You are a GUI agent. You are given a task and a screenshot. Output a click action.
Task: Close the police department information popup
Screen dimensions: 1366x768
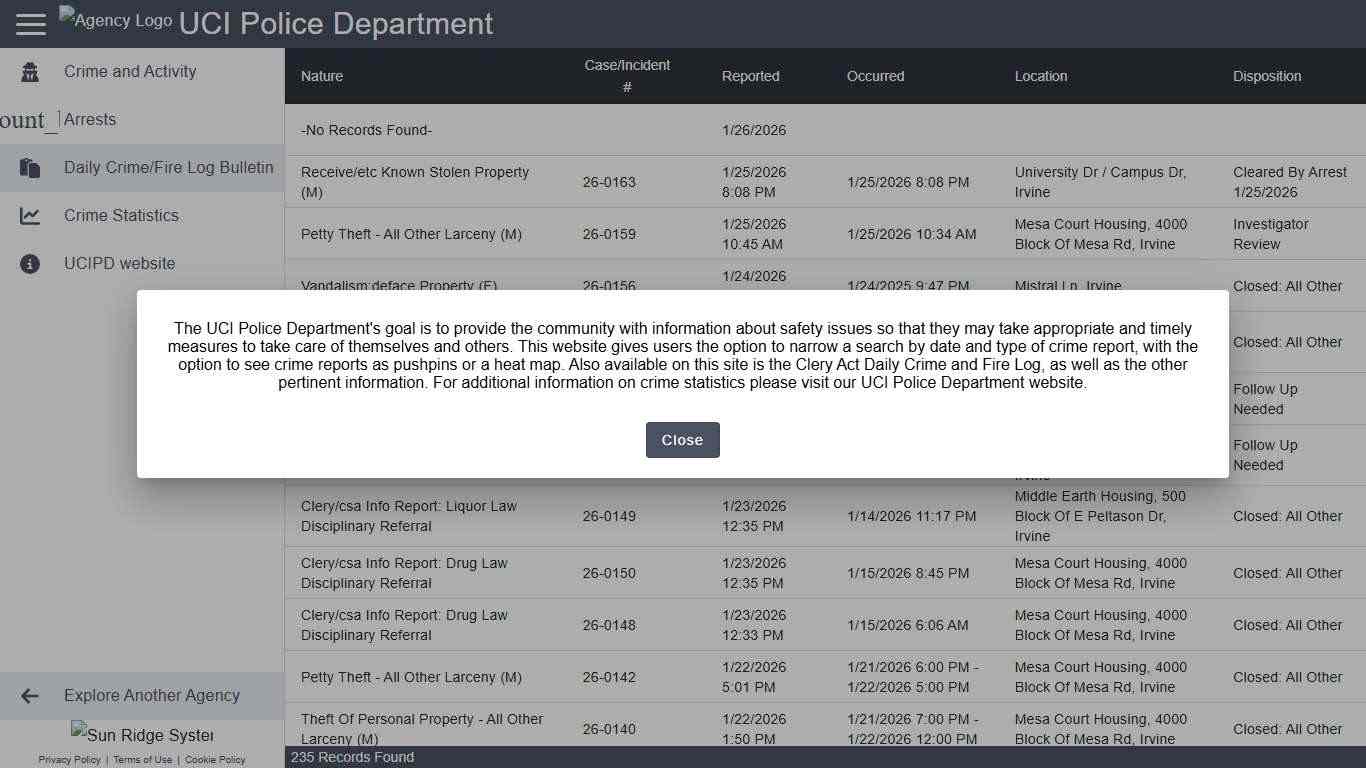(682, 440)
